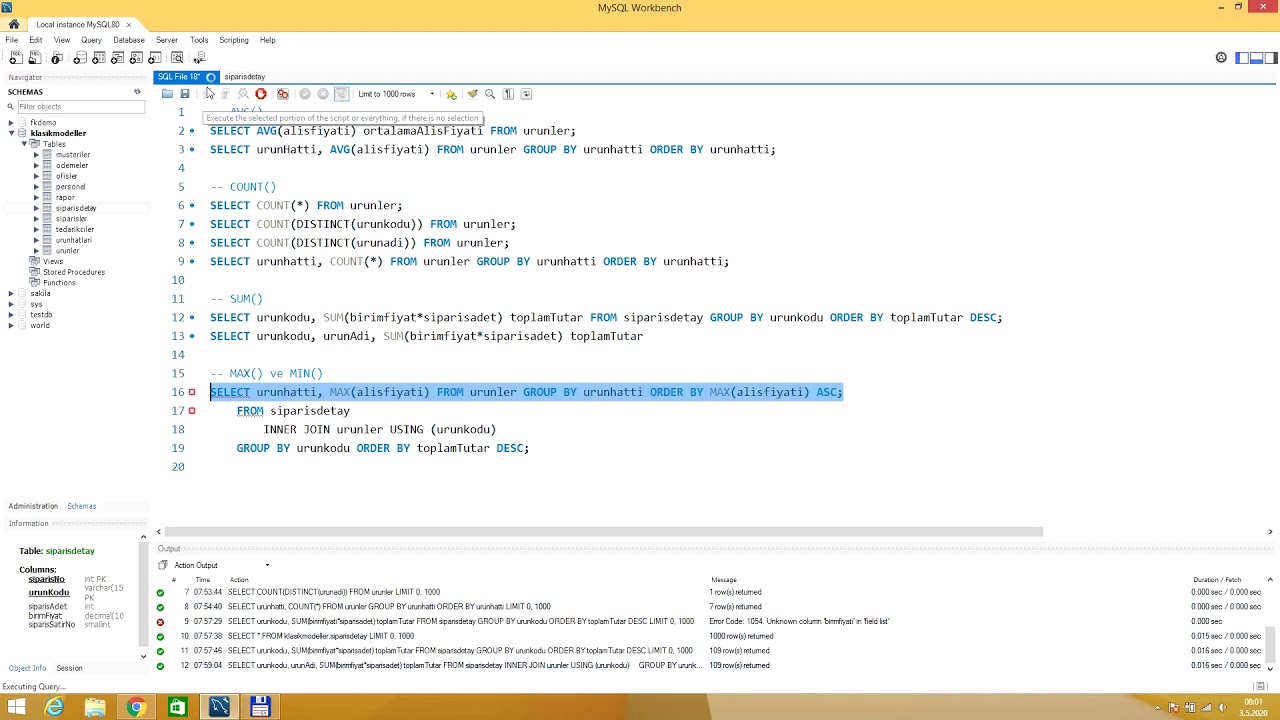Expand the siparisdetay table node
This screenshot has height=720, width=1280.
click(x=36, y=208)
